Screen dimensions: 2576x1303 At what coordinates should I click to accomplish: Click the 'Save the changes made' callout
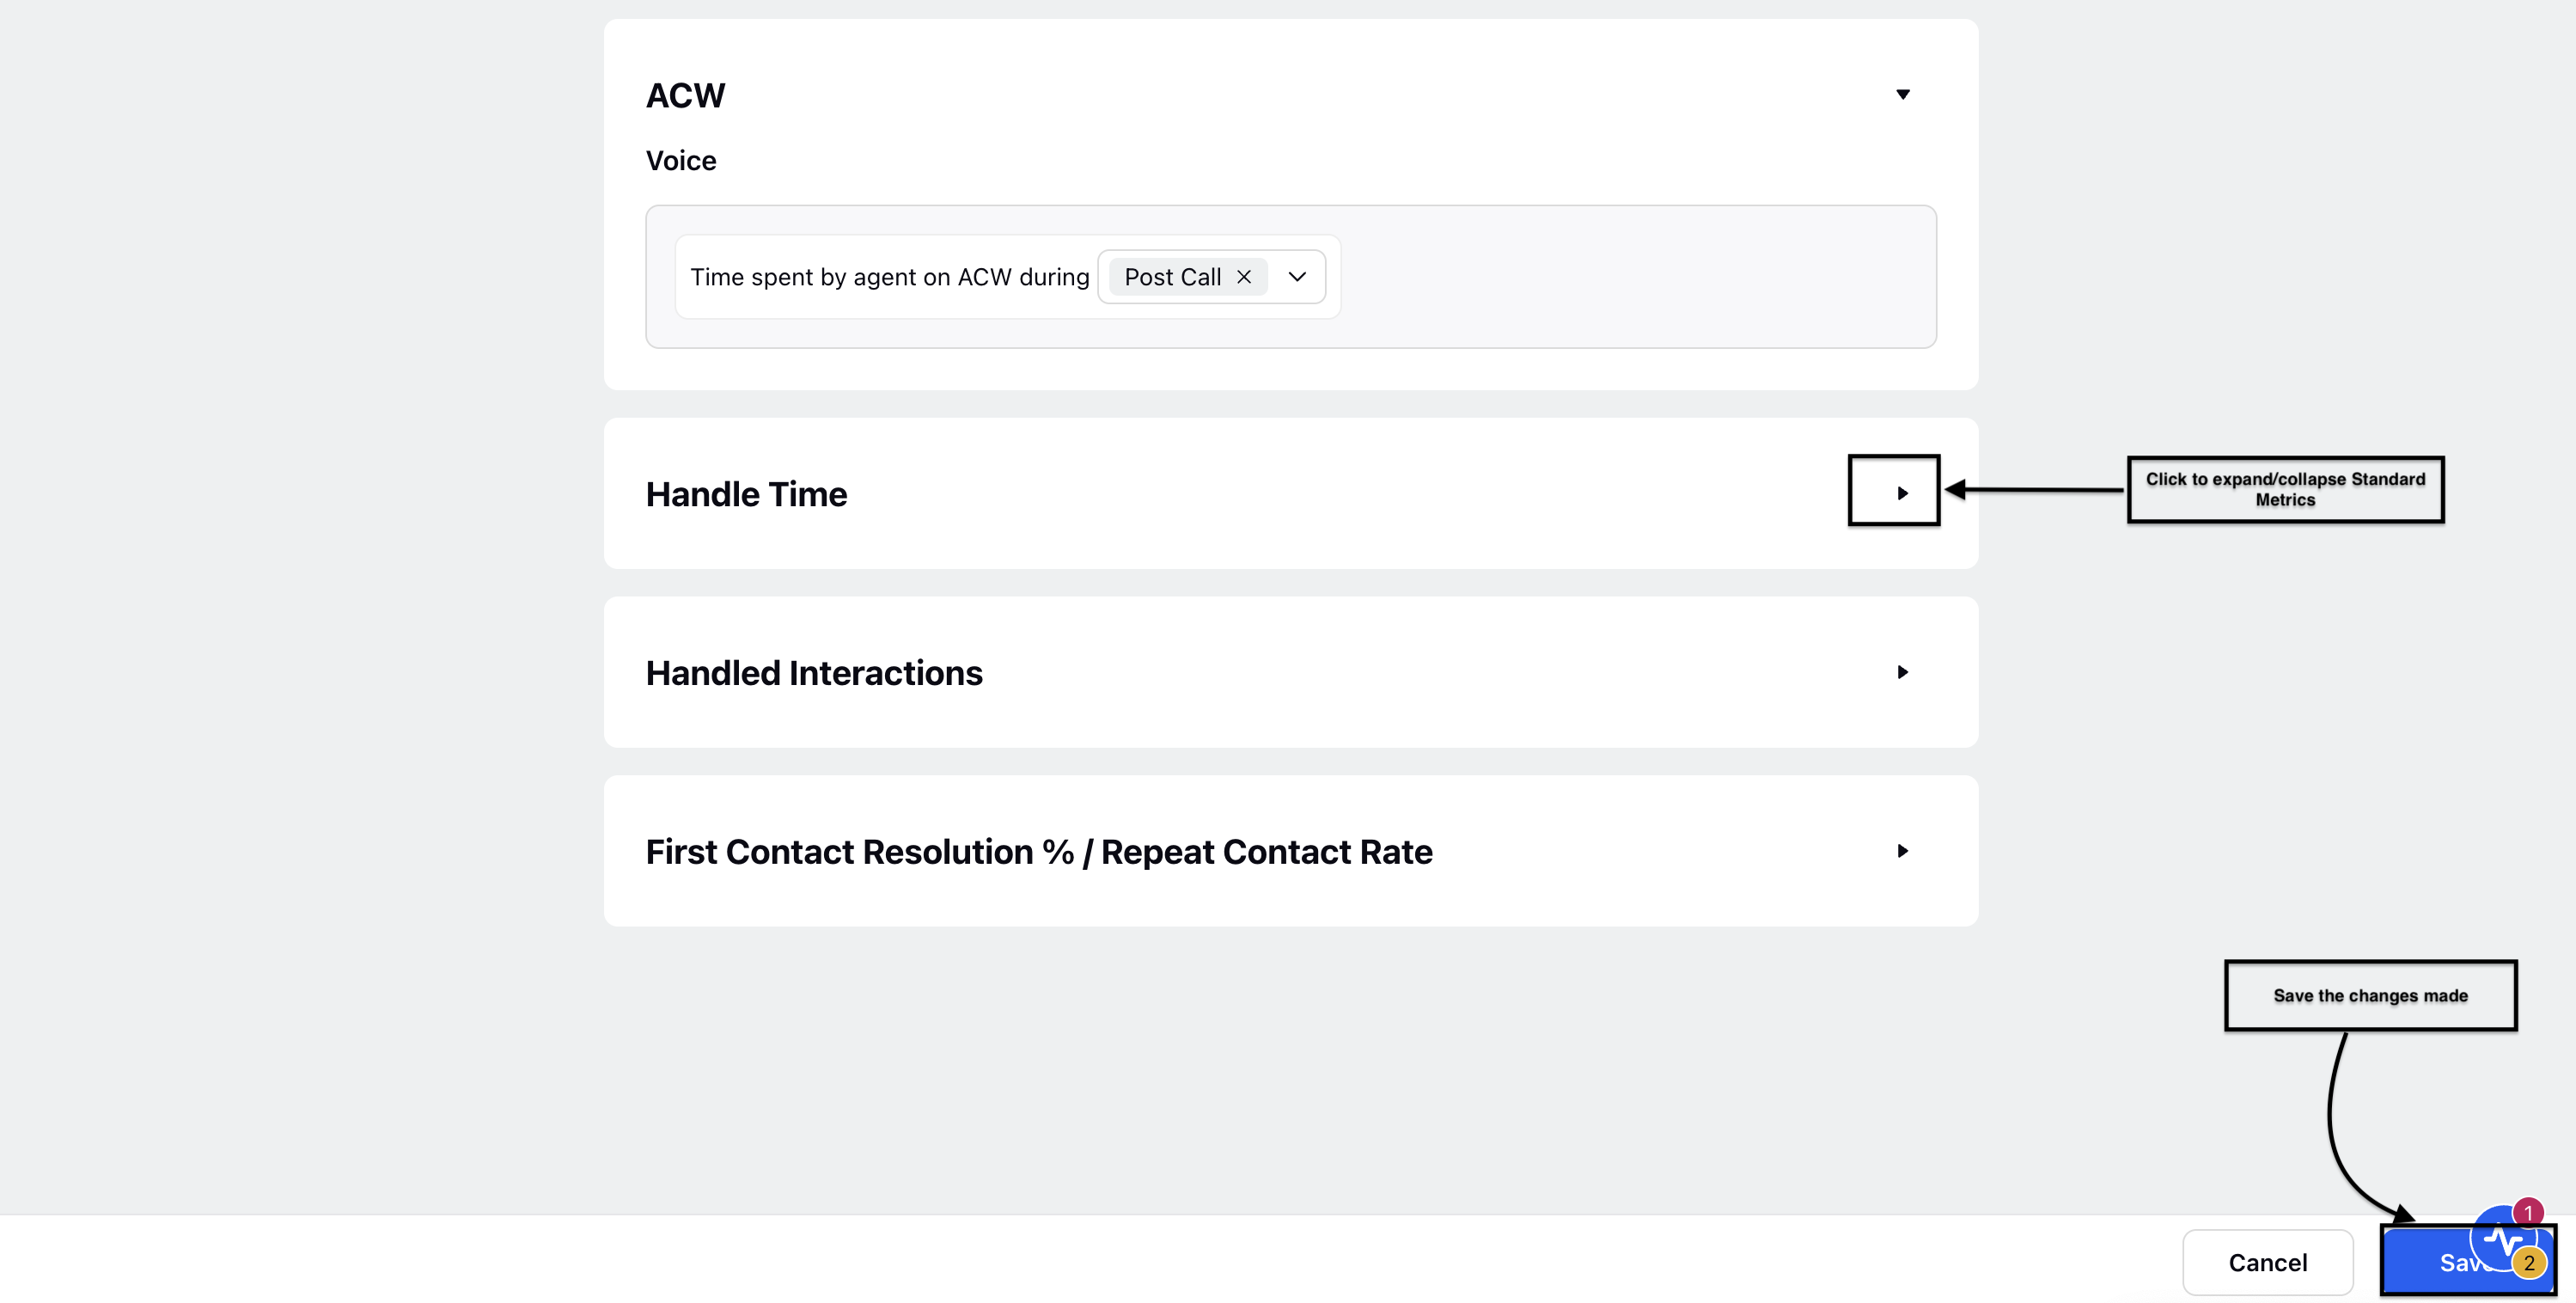pyautogui.click(x=2370, y=995)
